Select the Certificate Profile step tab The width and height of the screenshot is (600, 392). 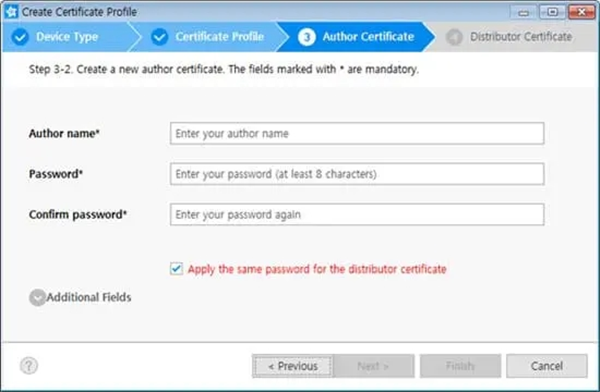209,37
